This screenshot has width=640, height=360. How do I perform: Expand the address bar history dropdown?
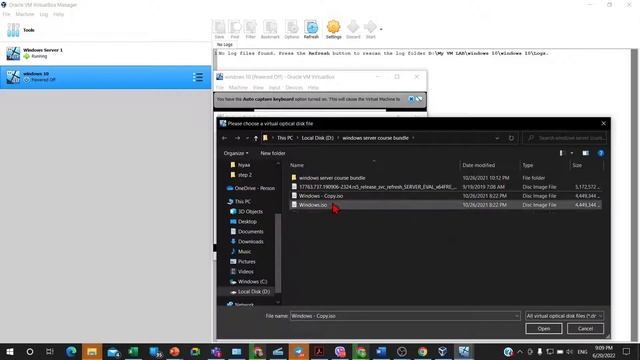pos(497,138)
